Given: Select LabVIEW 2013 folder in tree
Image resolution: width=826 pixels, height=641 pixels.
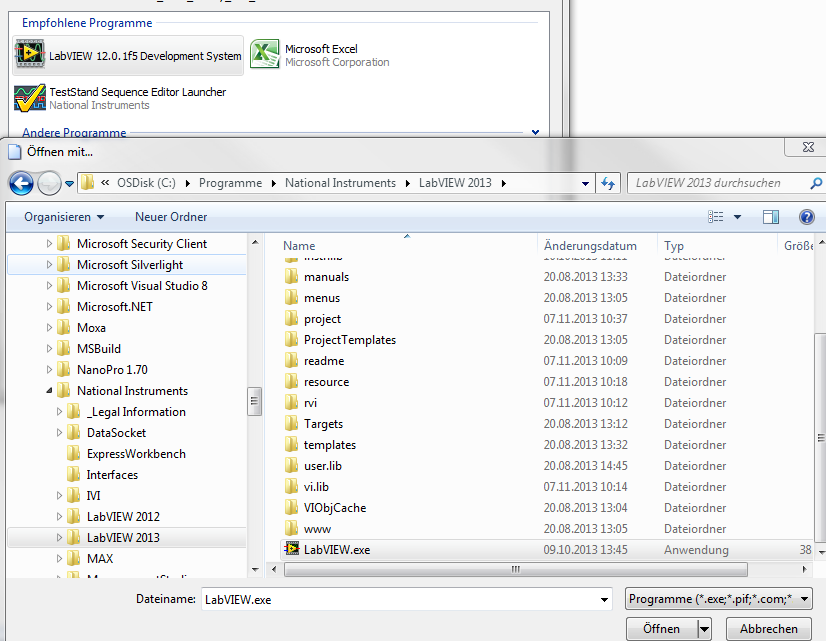Looking at the screenshot, I should pos(123,537).
